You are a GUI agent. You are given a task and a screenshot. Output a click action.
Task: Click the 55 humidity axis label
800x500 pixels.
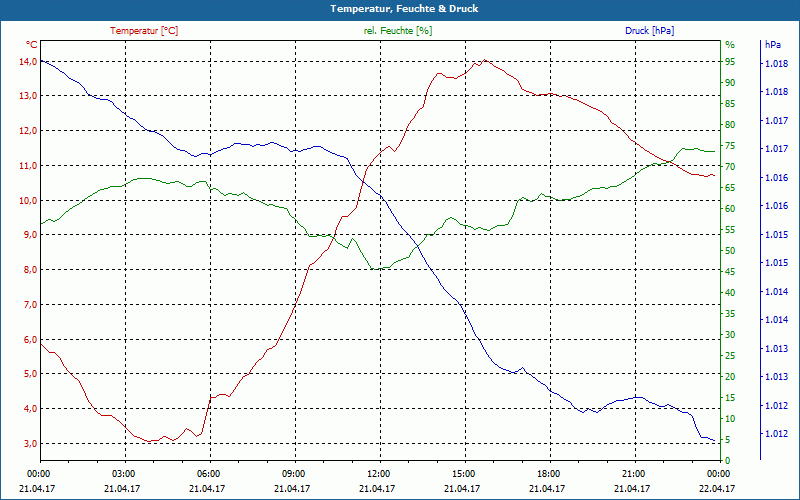[x=730, y=230]
